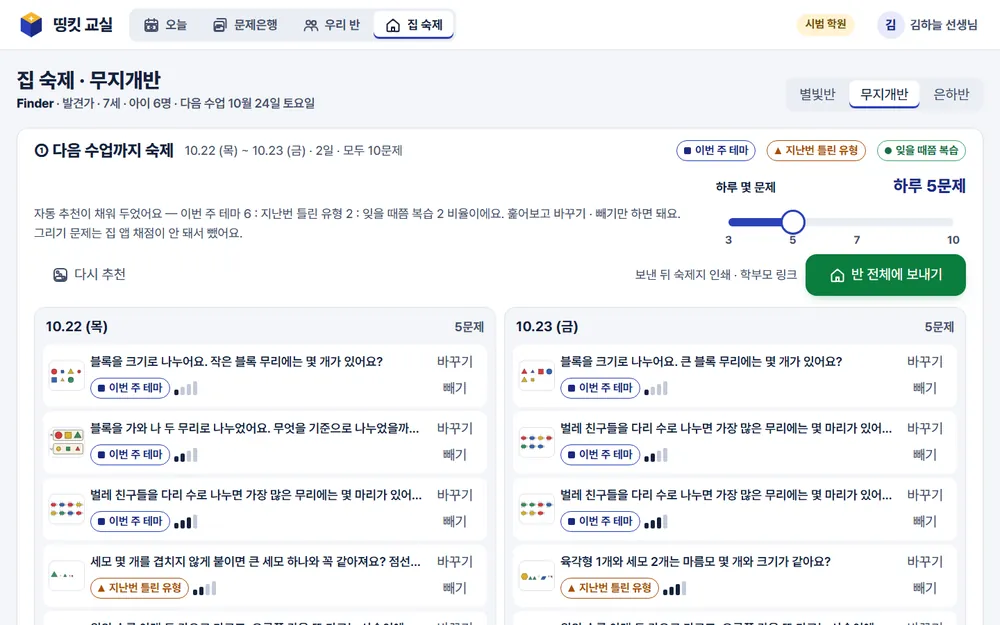1000x625 pixels.
Task: Click the 다시 추천 button
Action: (x=89, y=274)
